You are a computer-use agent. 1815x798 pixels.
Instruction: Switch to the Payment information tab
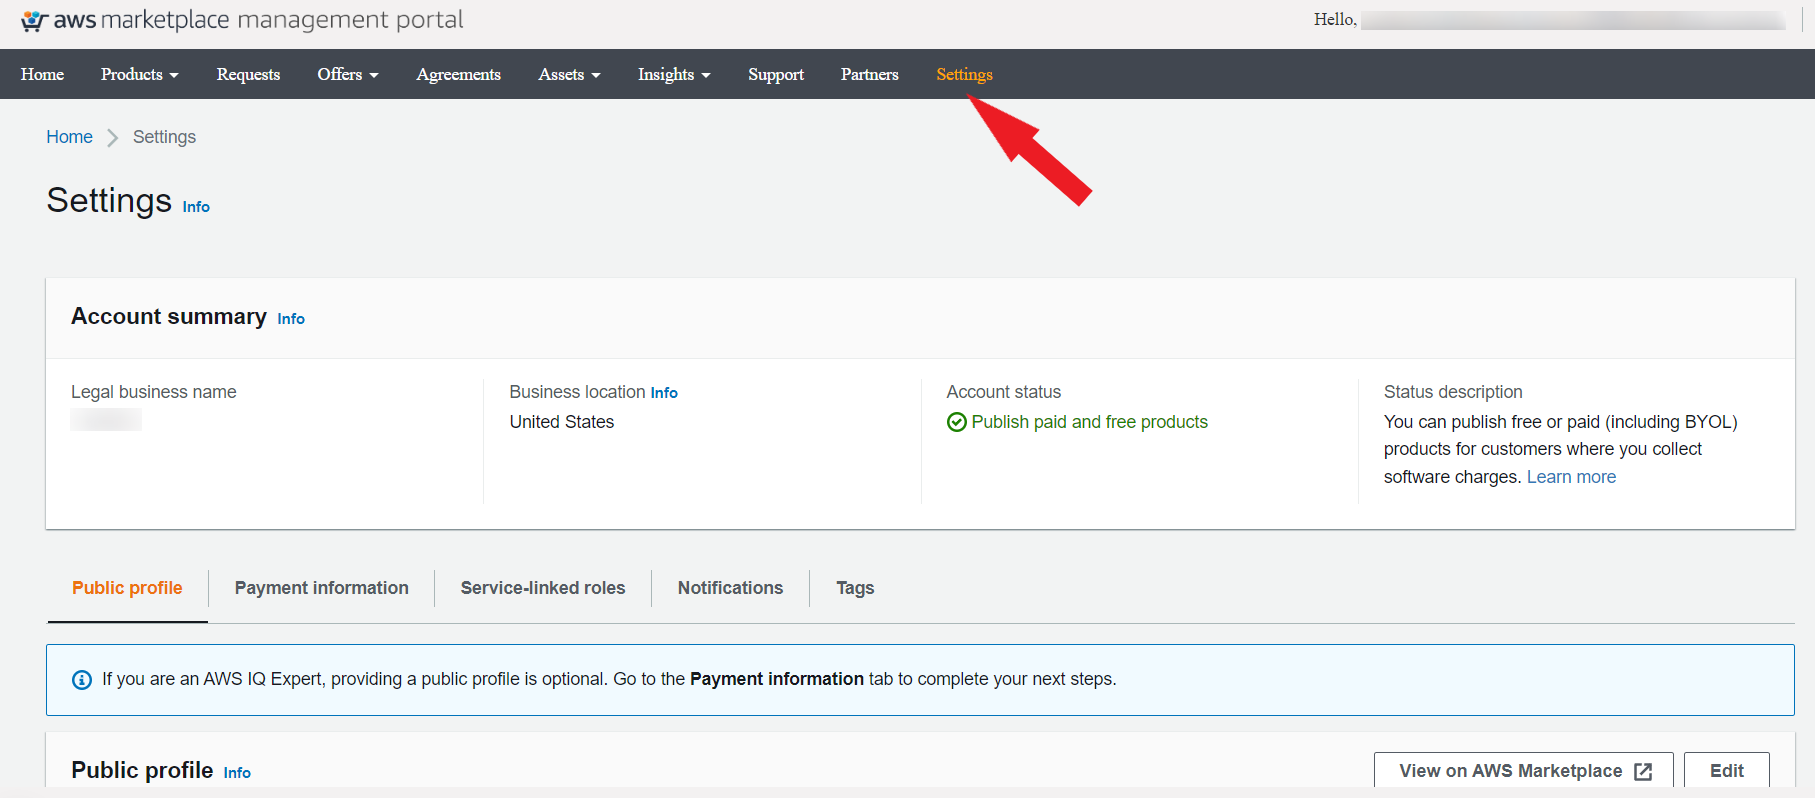point(322,588)
